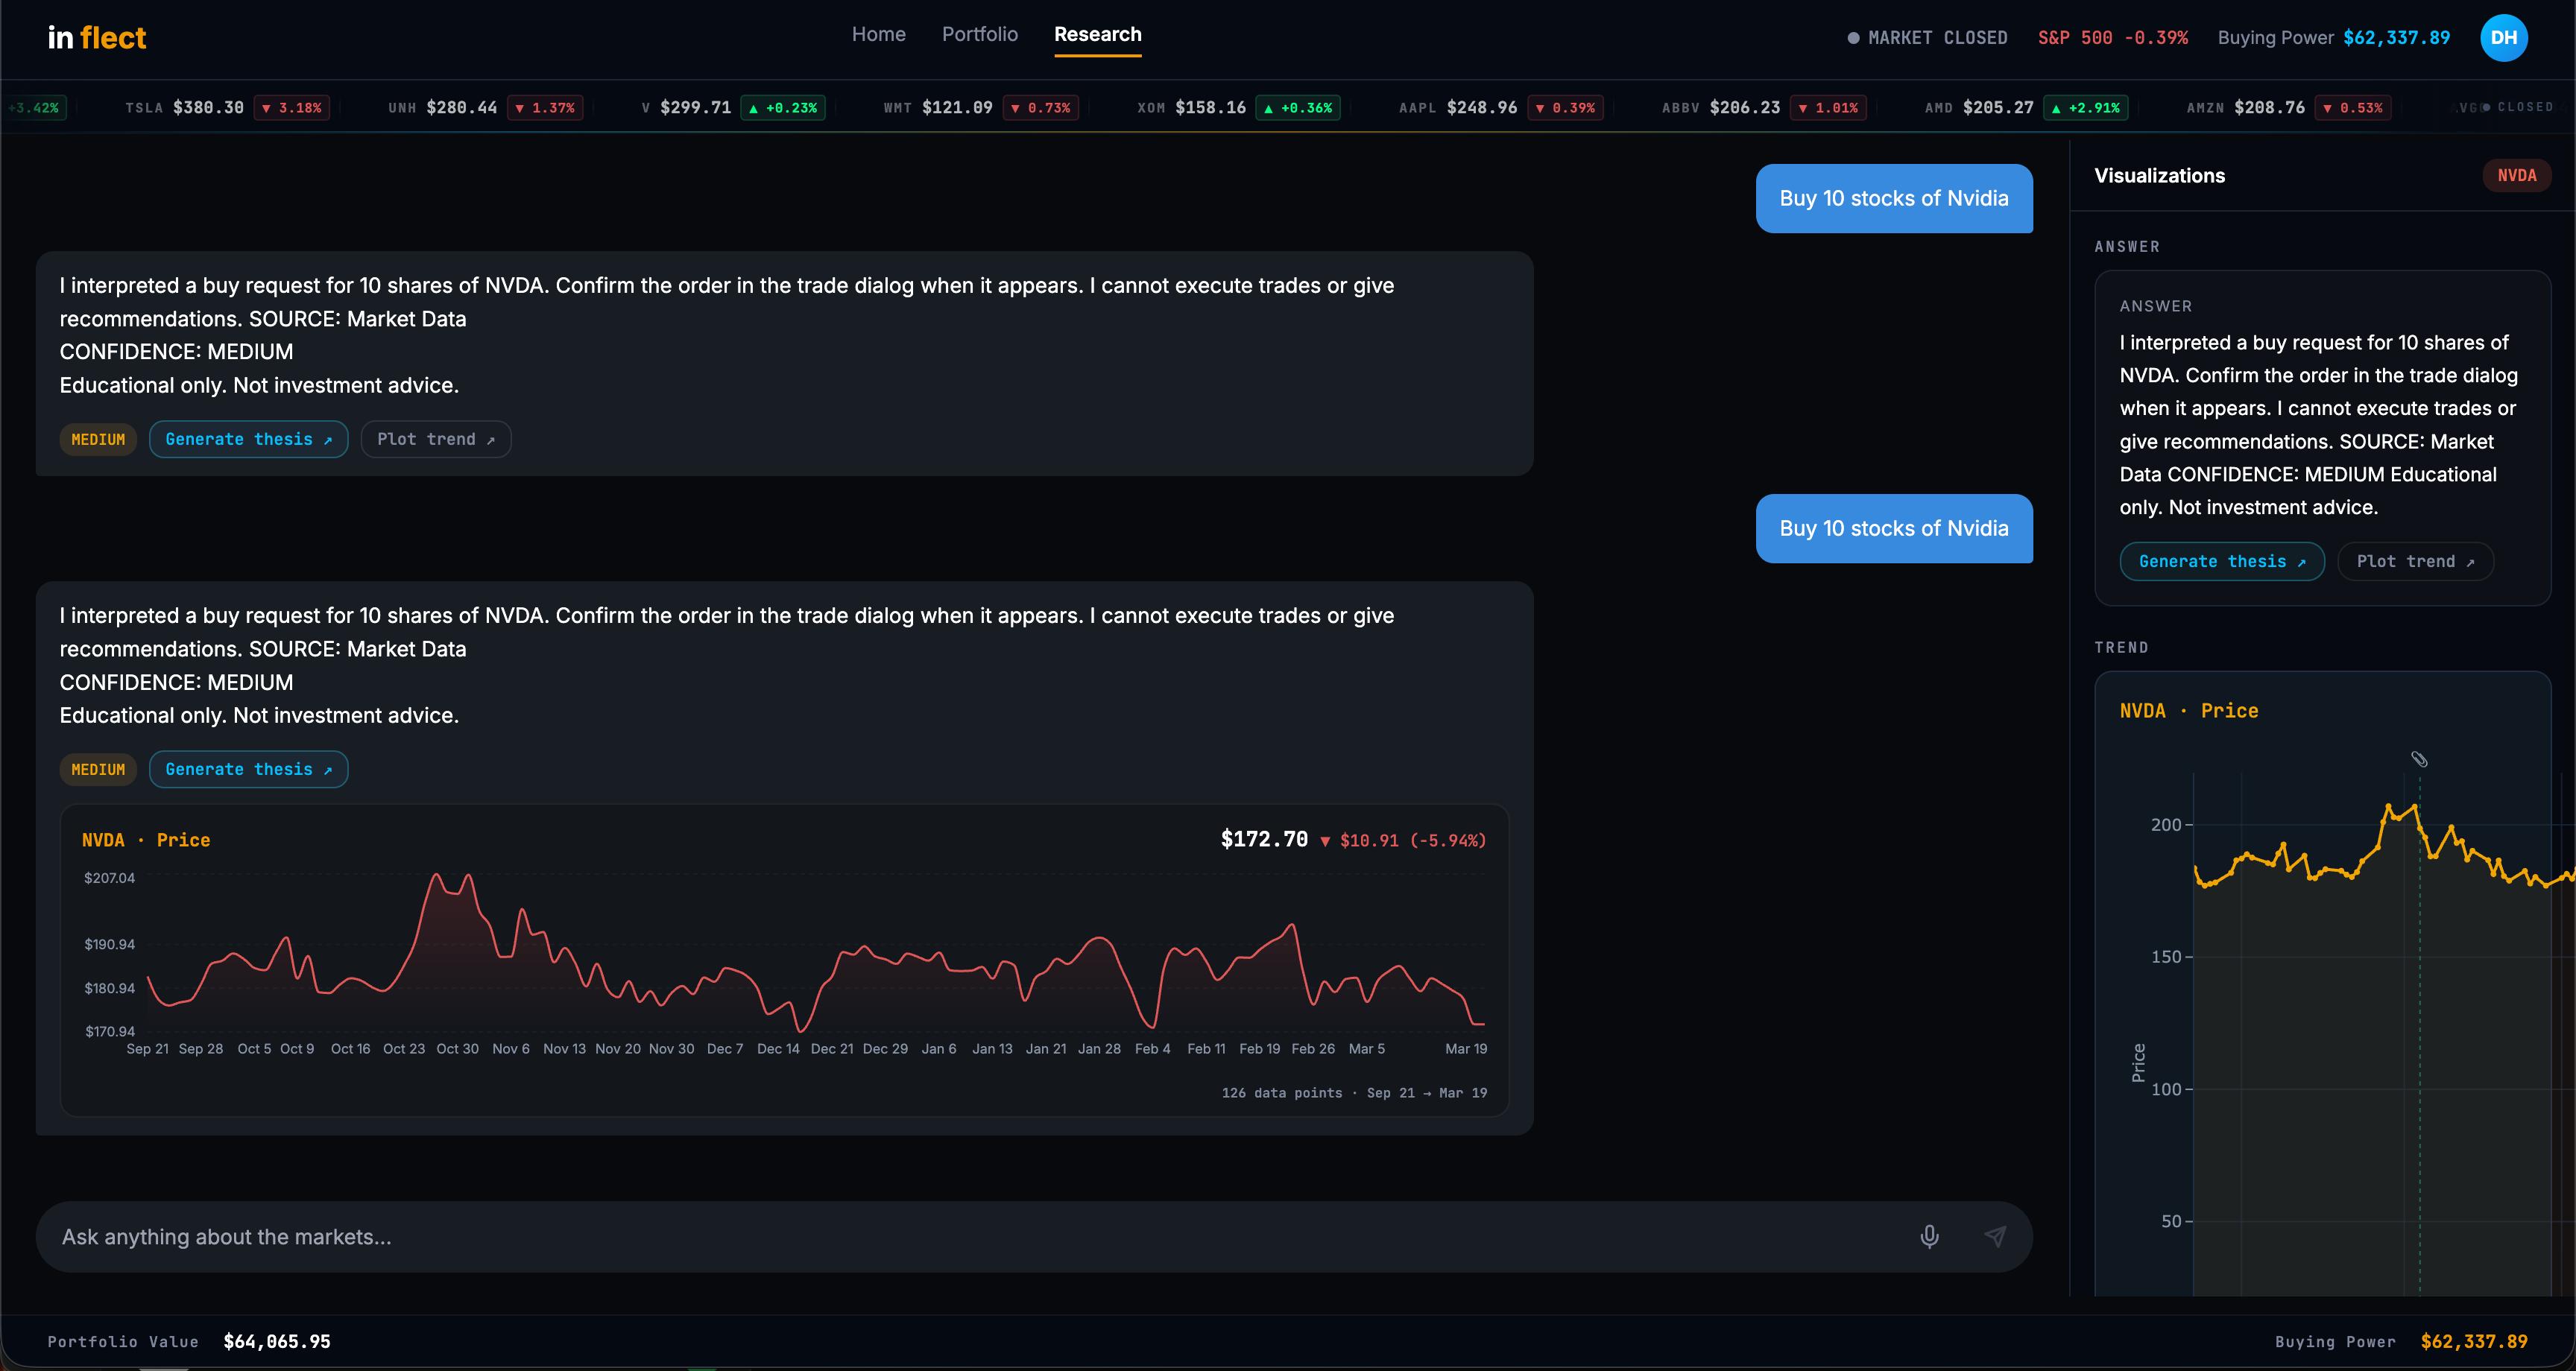Click the NVDA tag in Visualizations header
The width and height of the screenshot is (2576, 1371).
point(2516,175)
